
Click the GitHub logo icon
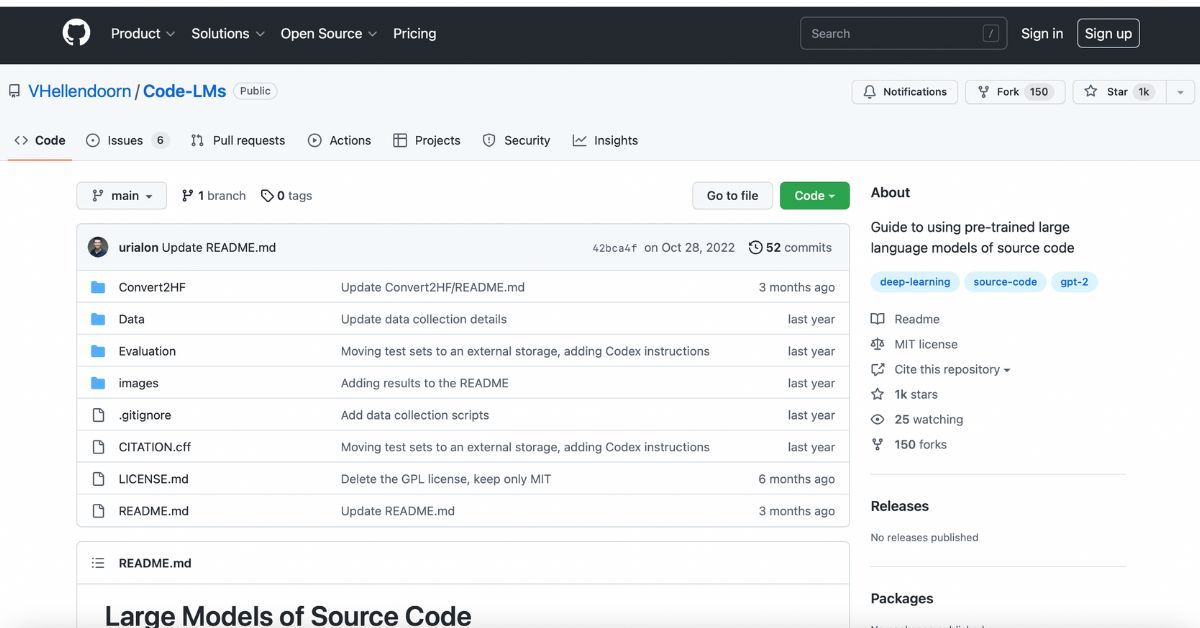tap(76, 33)
